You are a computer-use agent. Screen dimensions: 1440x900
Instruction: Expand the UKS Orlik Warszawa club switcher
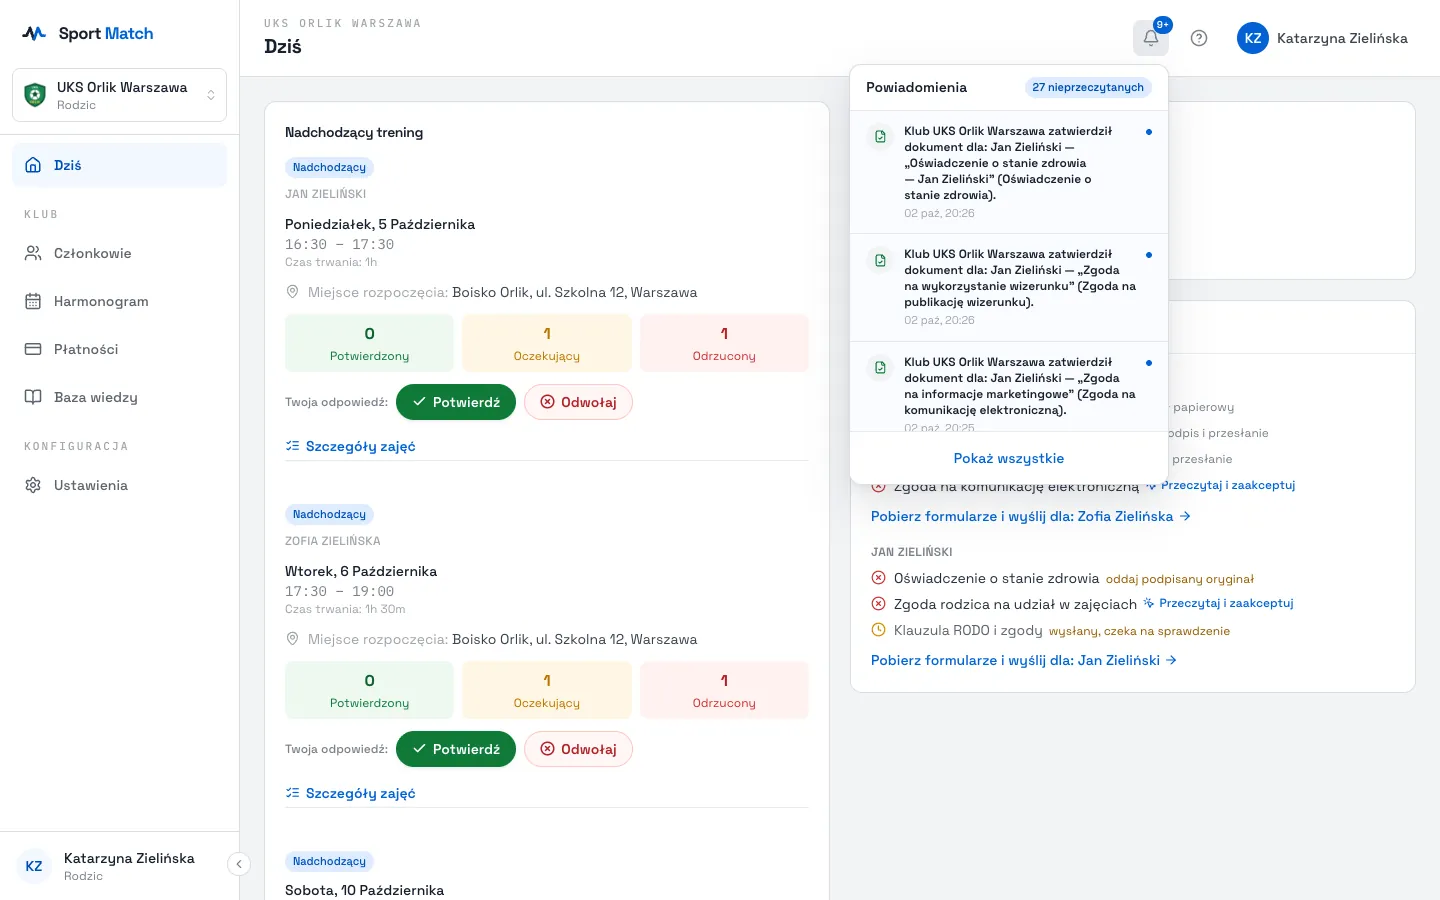pos(120,95)
